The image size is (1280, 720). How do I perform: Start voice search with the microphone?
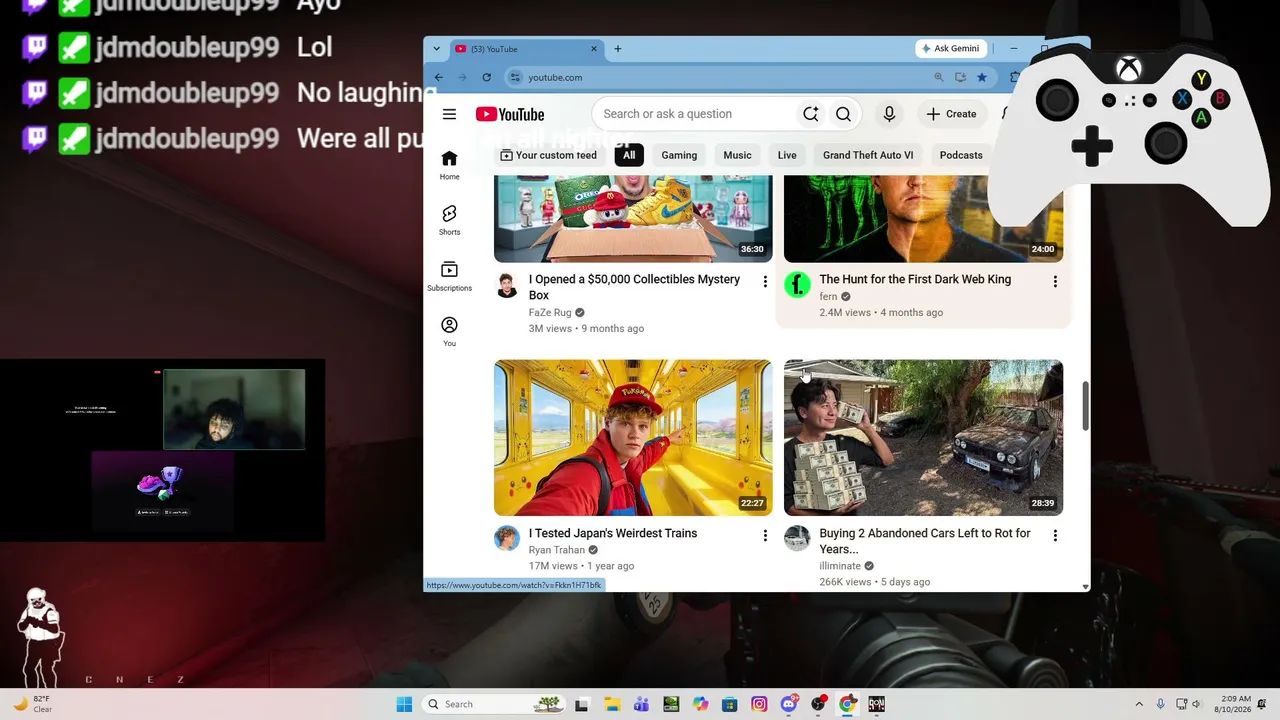tap(889, 114)
